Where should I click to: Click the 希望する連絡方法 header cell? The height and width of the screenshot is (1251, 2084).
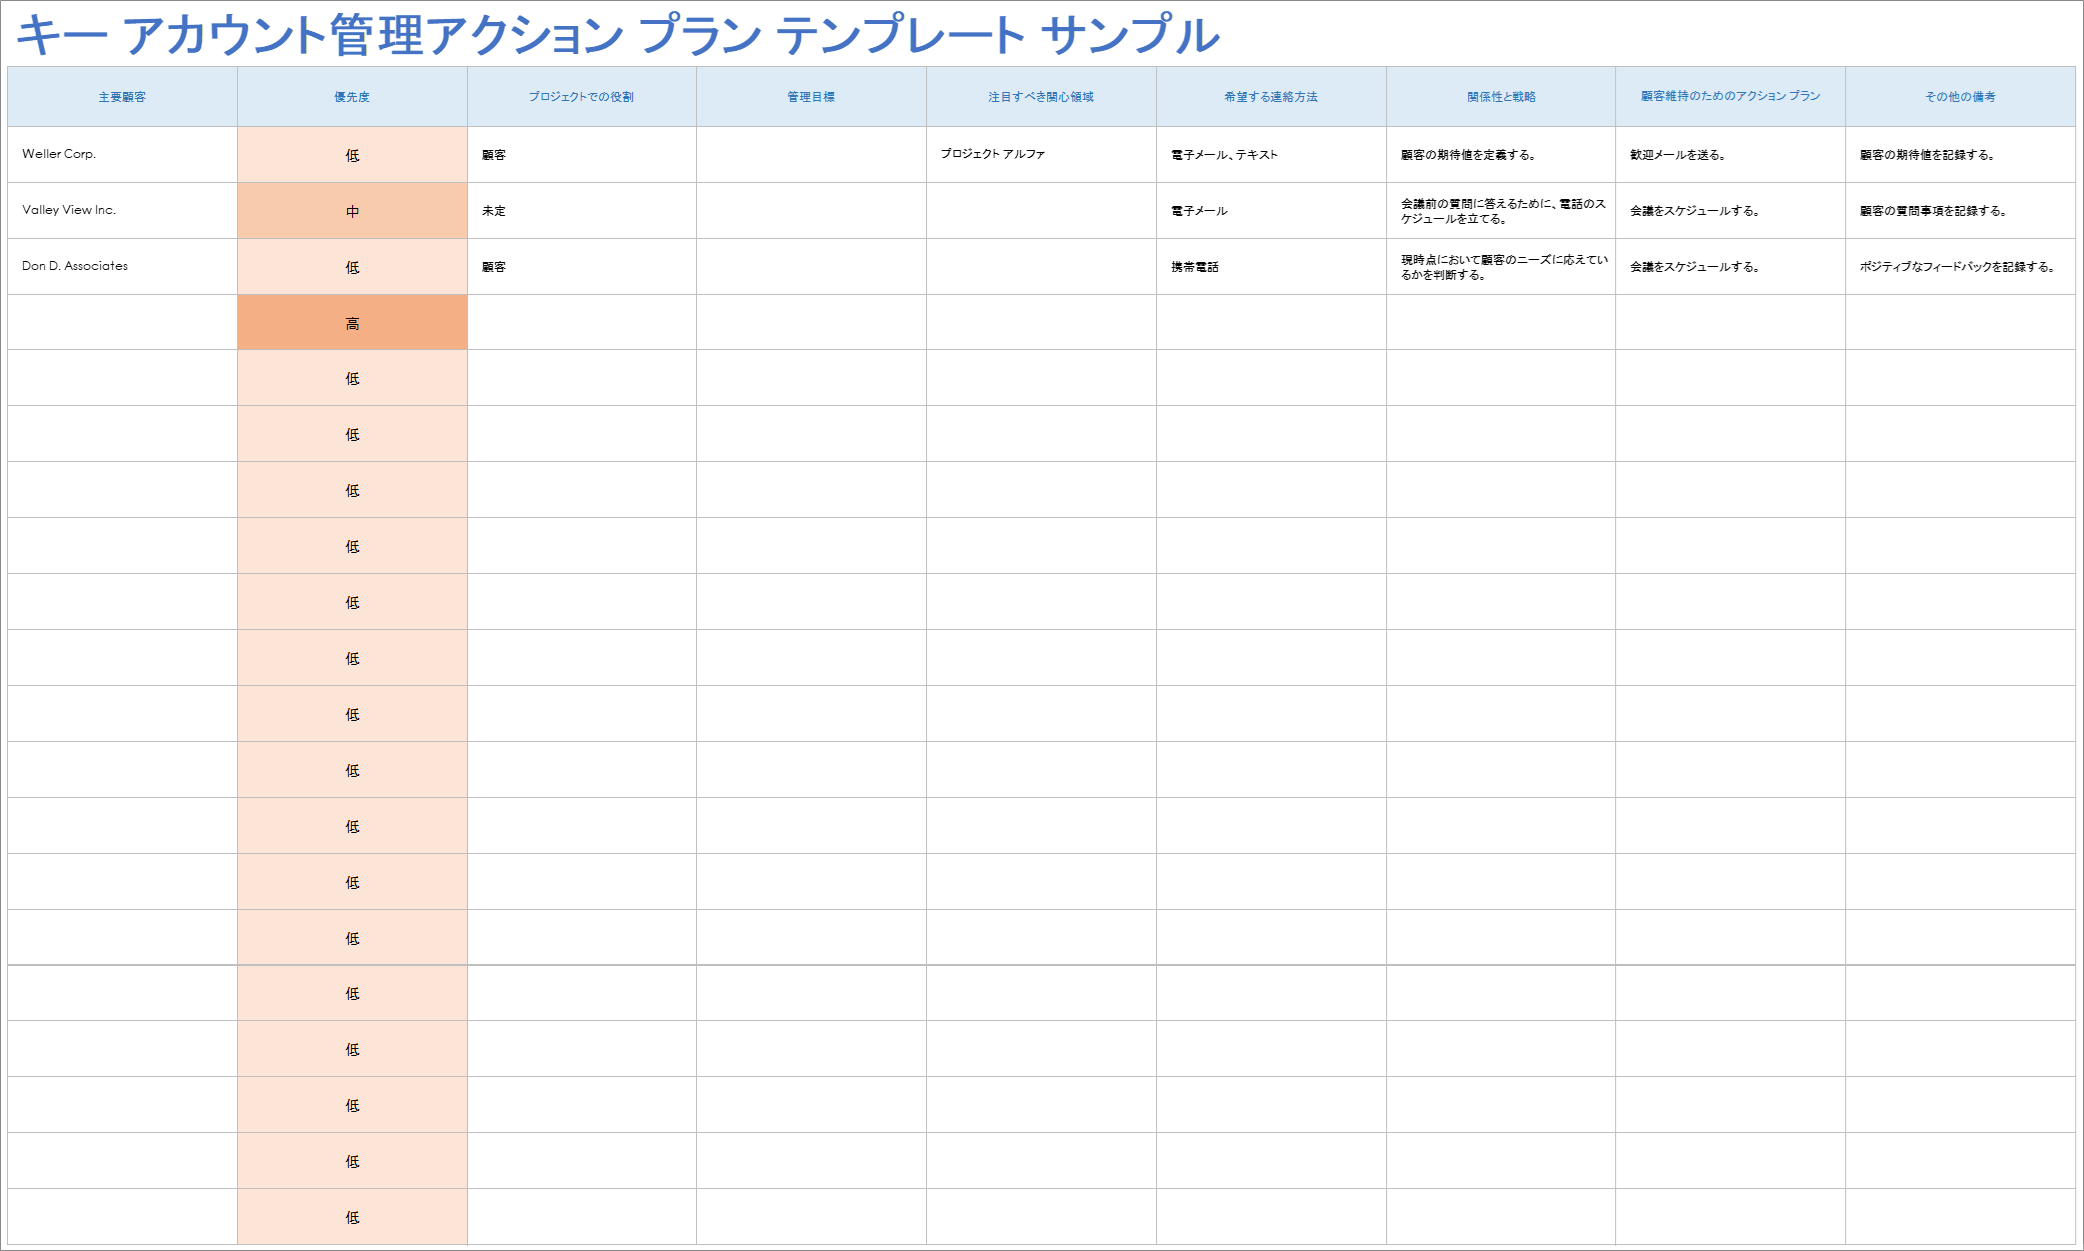tap(1271, 97)
